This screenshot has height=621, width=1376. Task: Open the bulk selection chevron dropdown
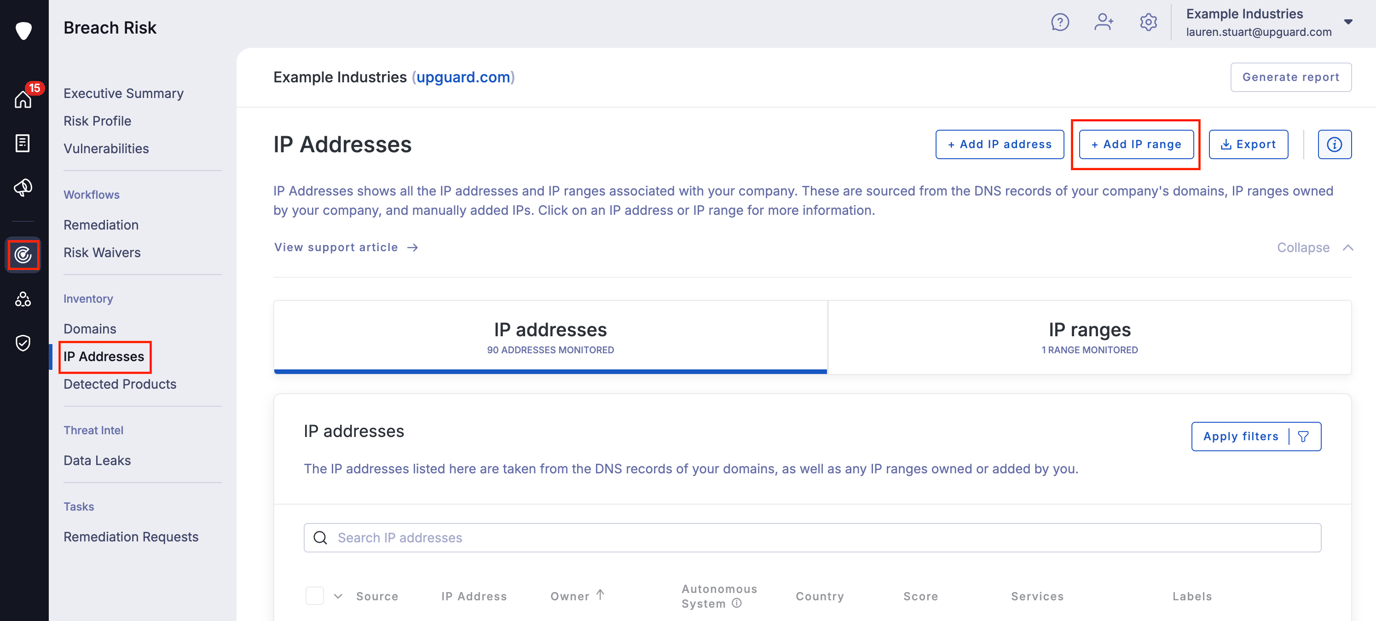338,596
